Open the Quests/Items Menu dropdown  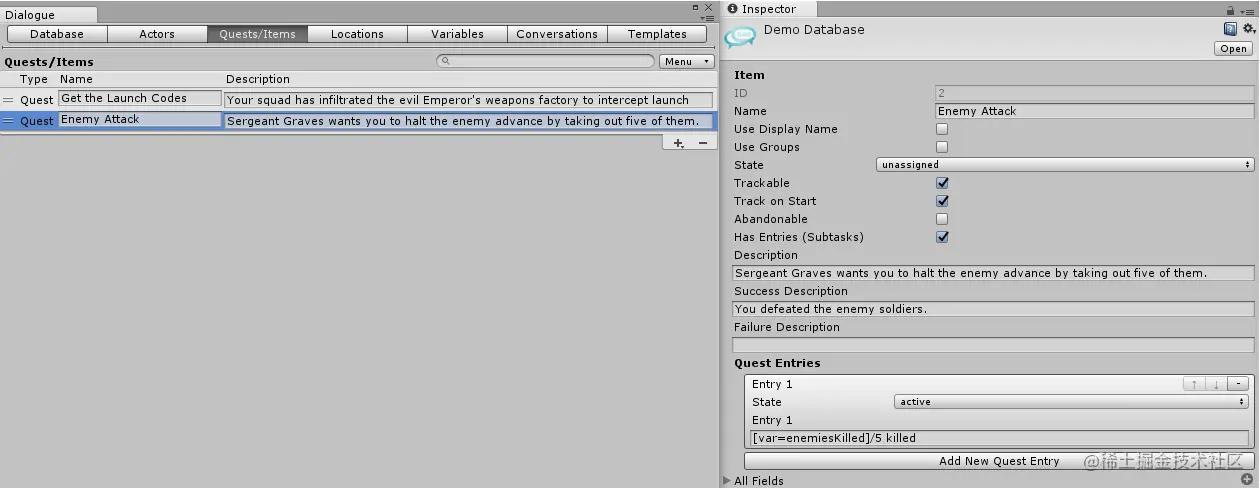[686, 62]
